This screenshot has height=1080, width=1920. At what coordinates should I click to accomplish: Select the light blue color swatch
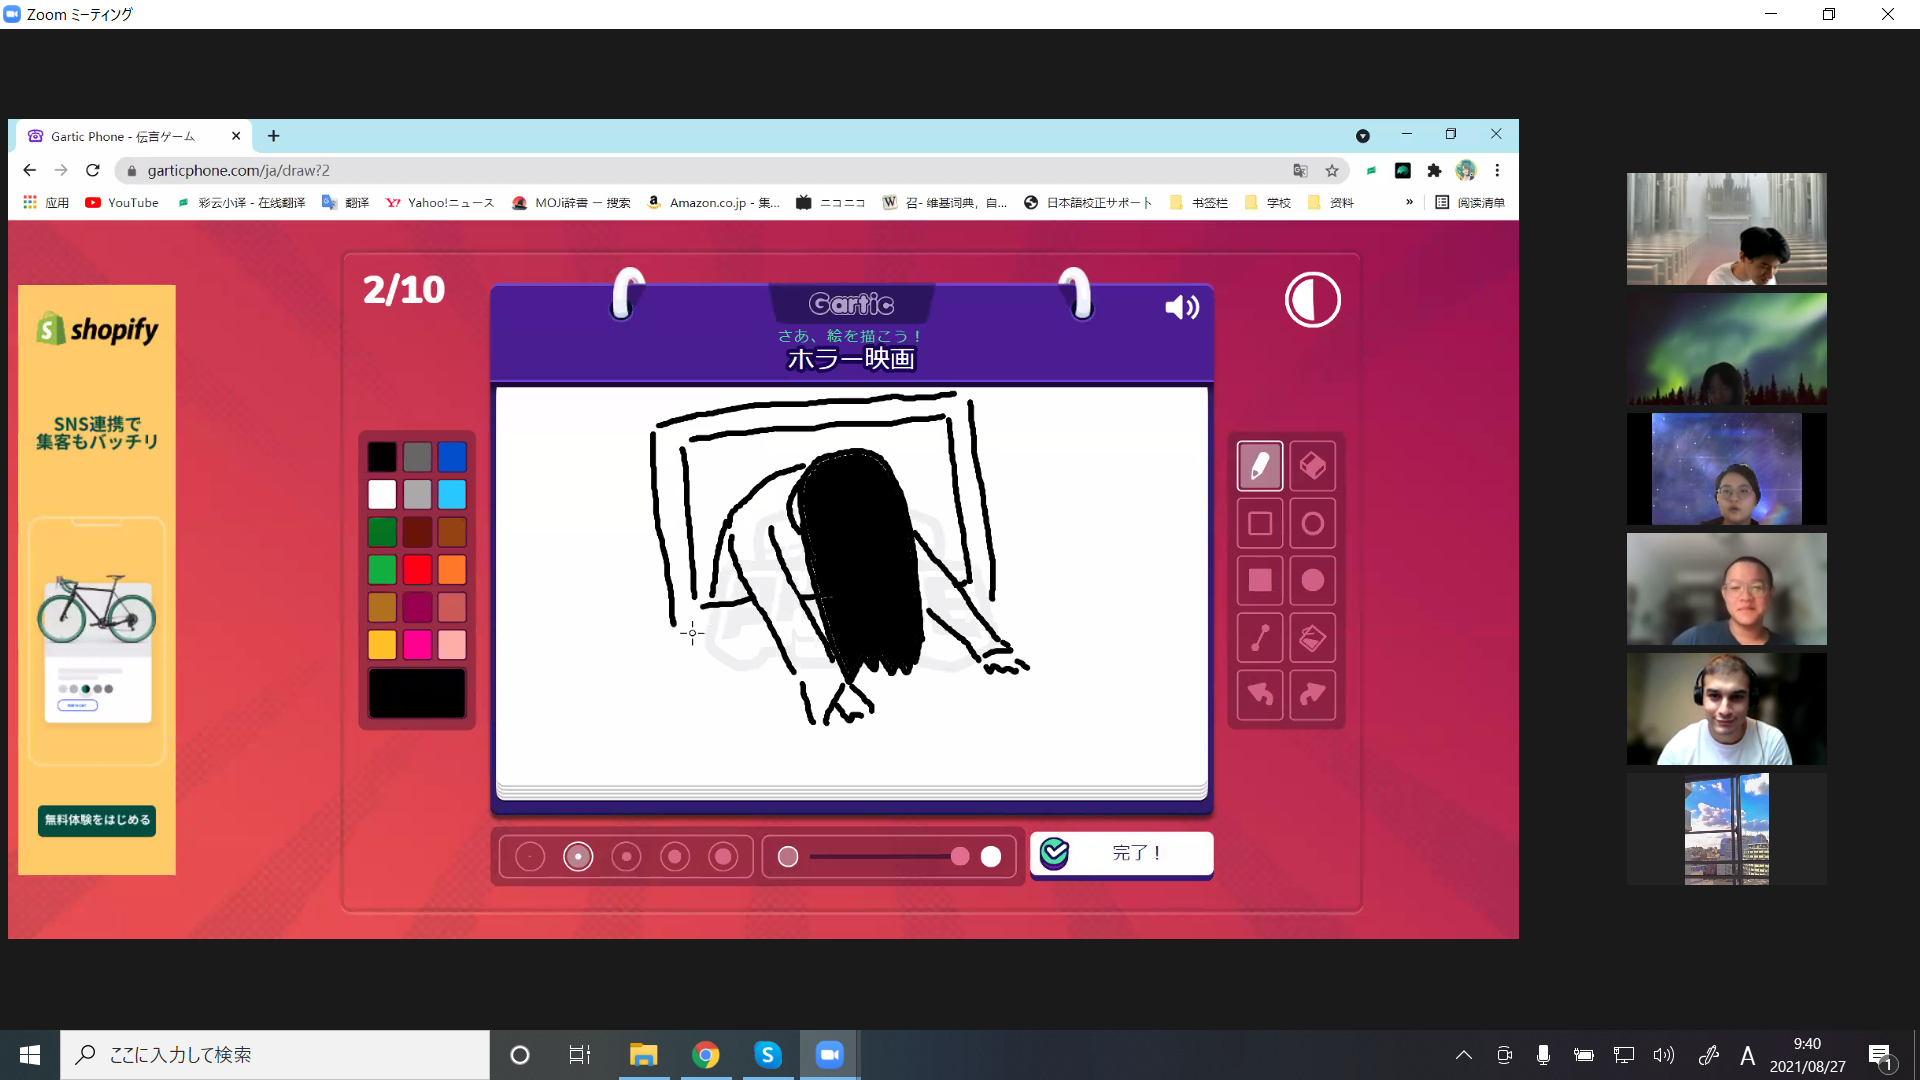[x=452, y=494]
